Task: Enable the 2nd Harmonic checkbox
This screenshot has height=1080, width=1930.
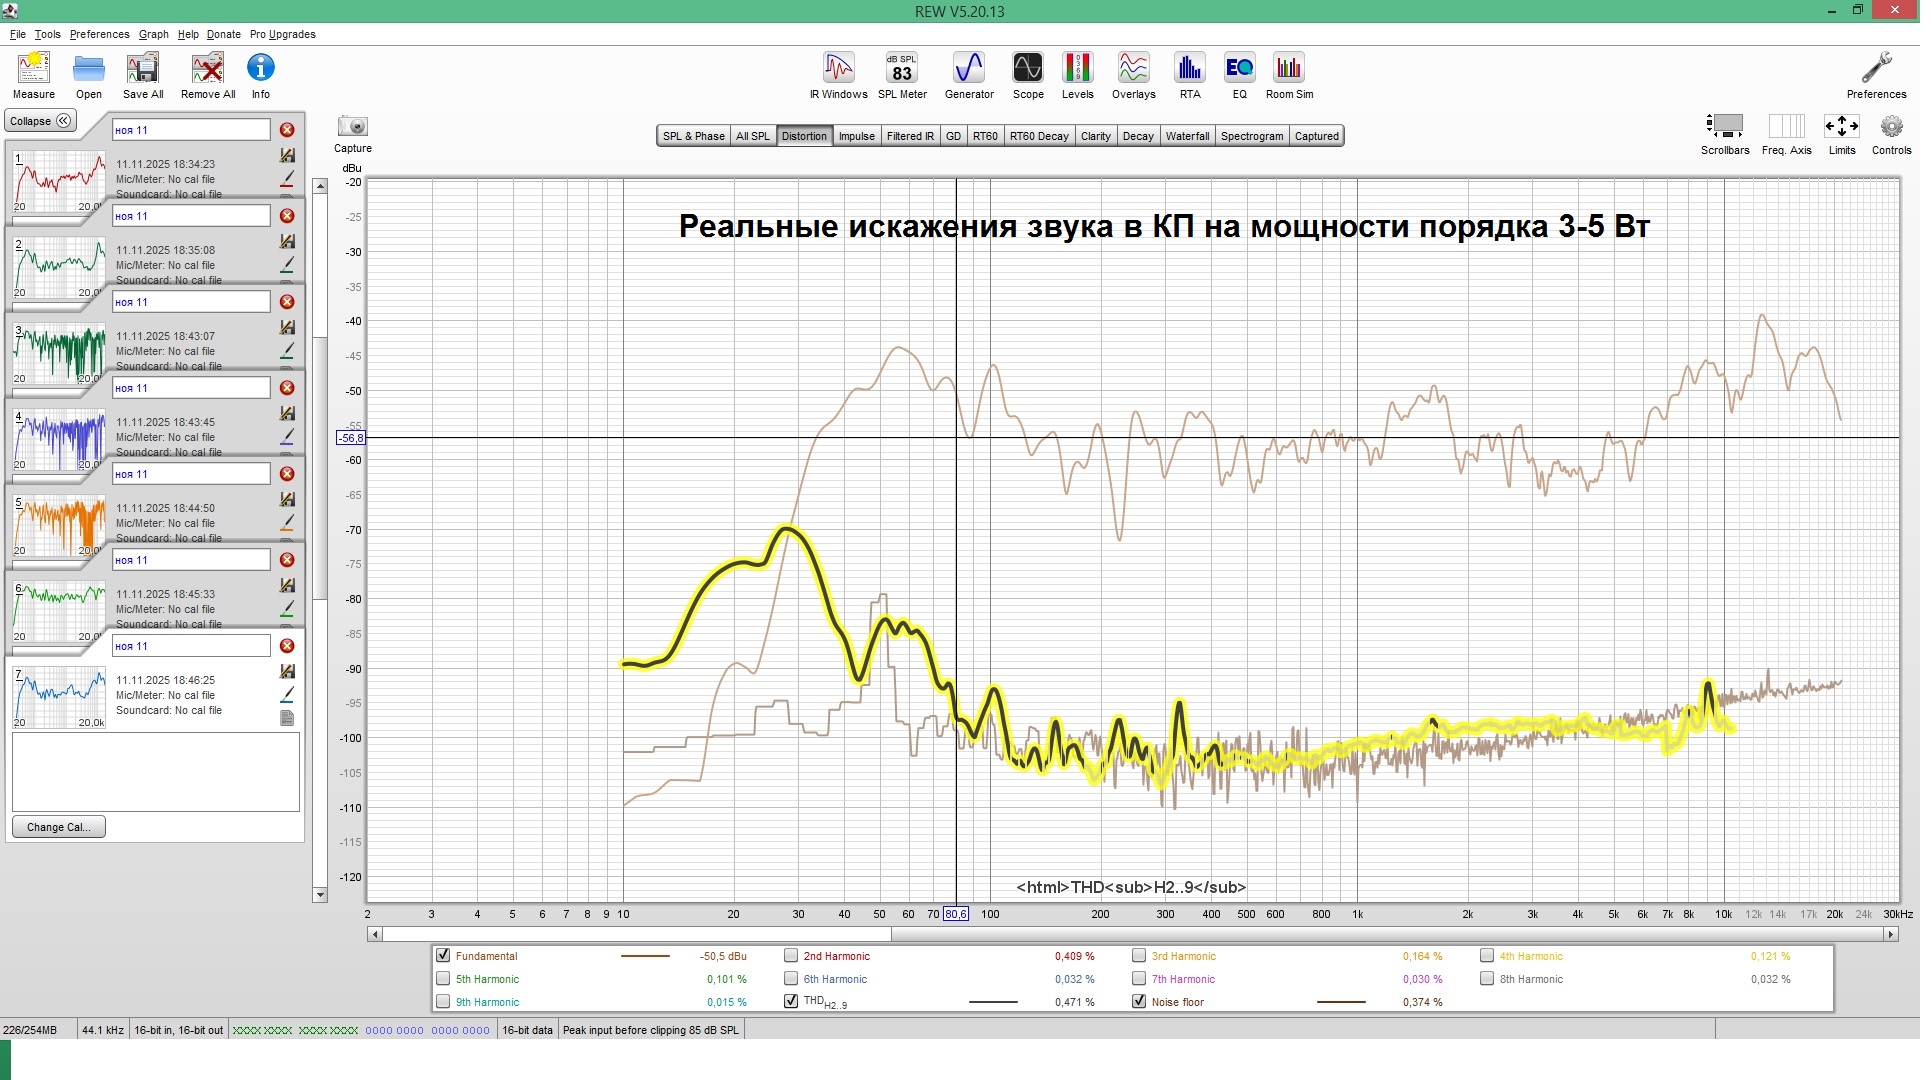Action: tap(791, 956)
